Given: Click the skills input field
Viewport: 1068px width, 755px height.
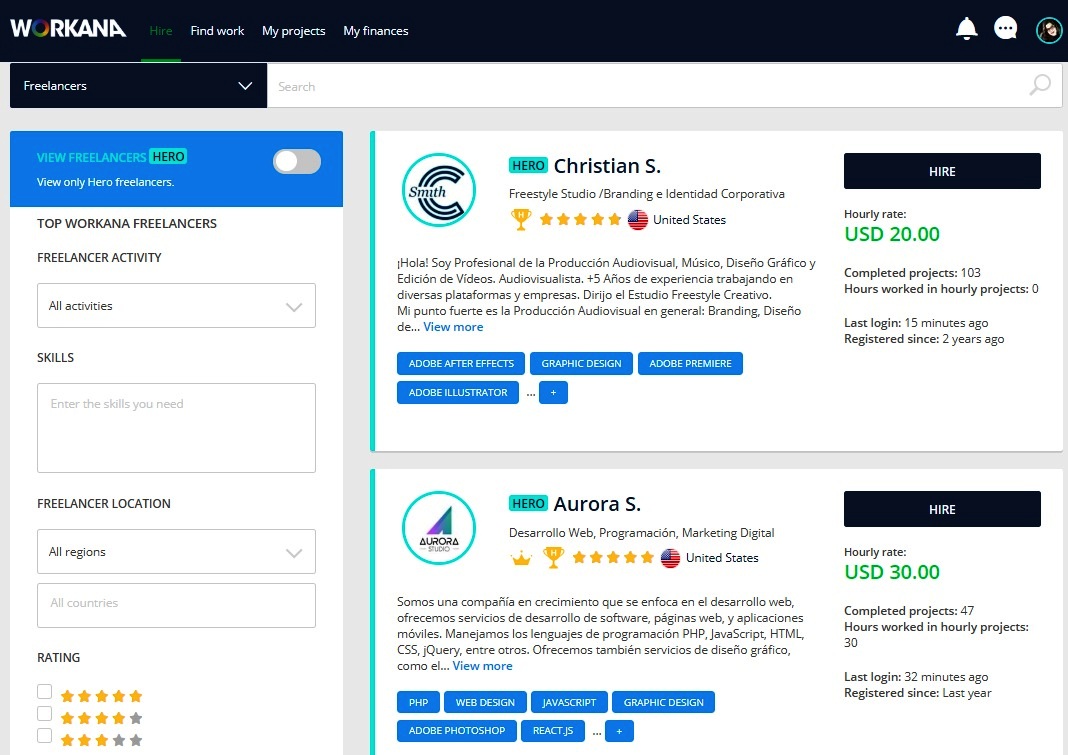Looking at the screenshot, I should pyautogui.click(x=176, y=427).
